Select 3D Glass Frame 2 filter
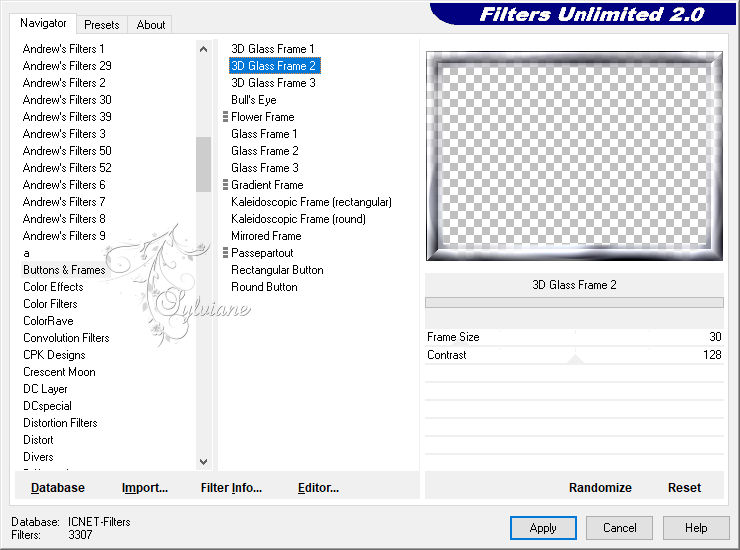 [x=274, y=66]
